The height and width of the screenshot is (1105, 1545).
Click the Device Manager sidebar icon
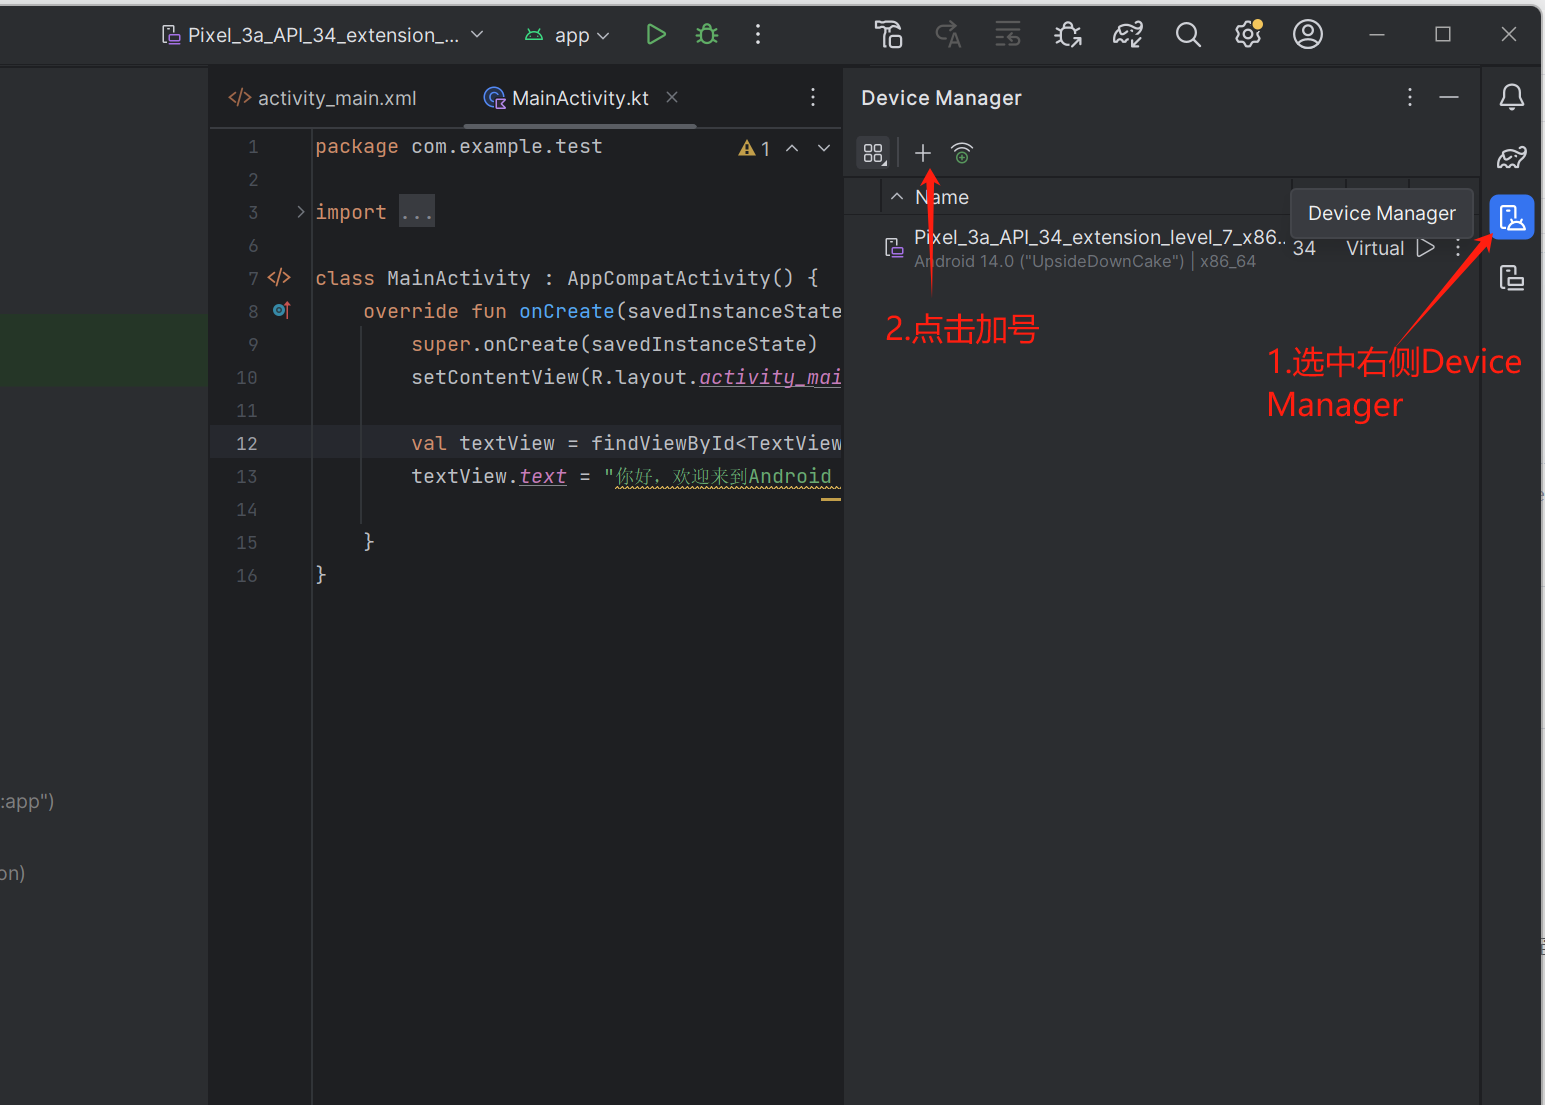pyautogui.click(x=1511, y=217)
